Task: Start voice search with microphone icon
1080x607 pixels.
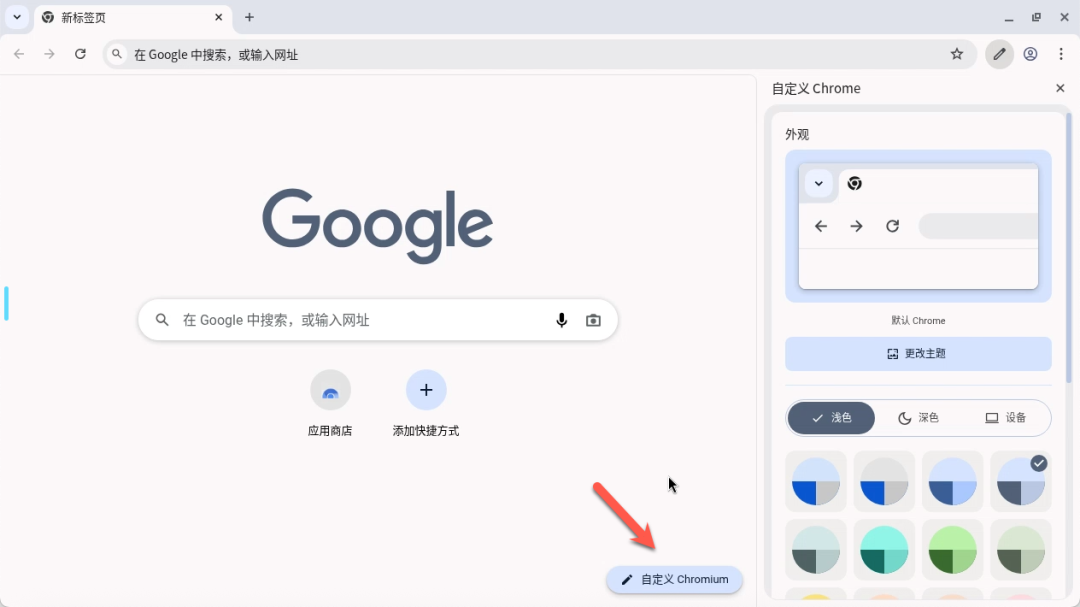Action: coord(561,320)
